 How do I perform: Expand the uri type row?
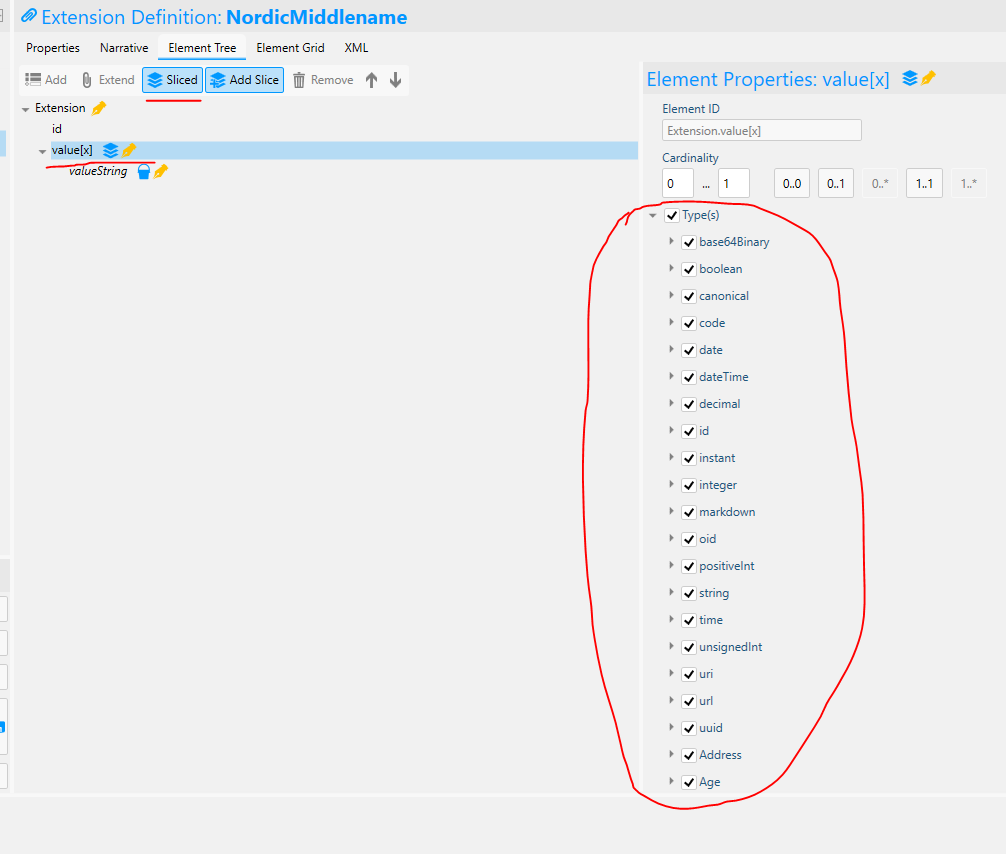pyautogui.click(x=671, y=673)
